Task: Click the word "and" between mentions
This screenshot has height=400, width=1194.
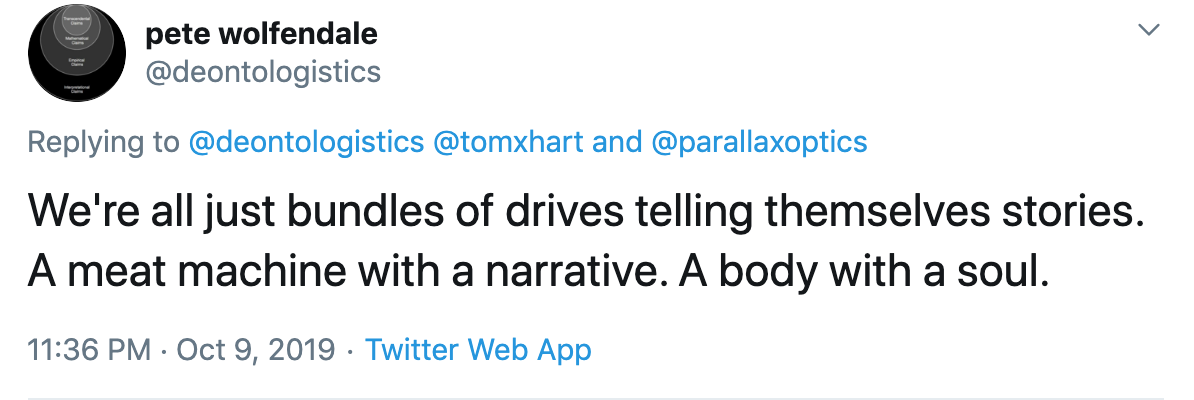Action: [x=617, y=142]
